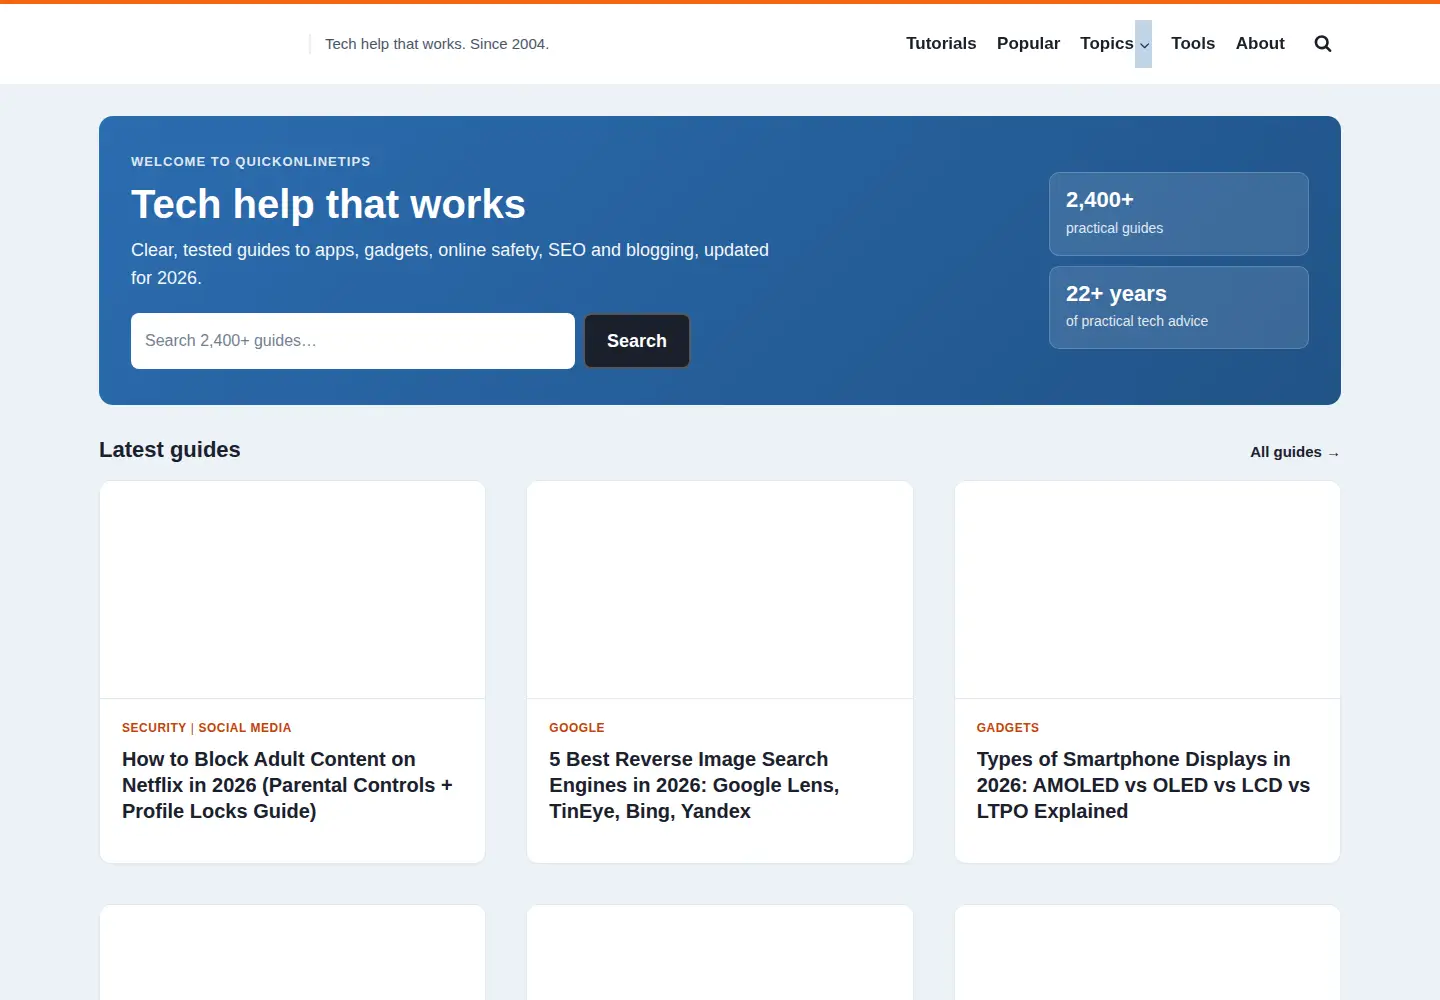
Task: Open the SECURITY category label
Action: coord(154,728)
